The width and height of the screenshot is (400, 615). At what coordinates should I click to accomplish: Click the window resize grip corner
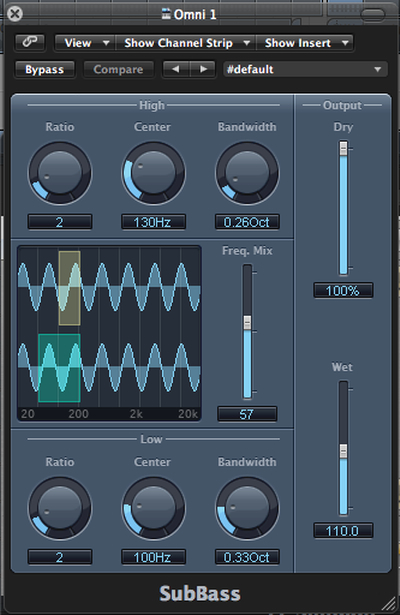[388, 603]
